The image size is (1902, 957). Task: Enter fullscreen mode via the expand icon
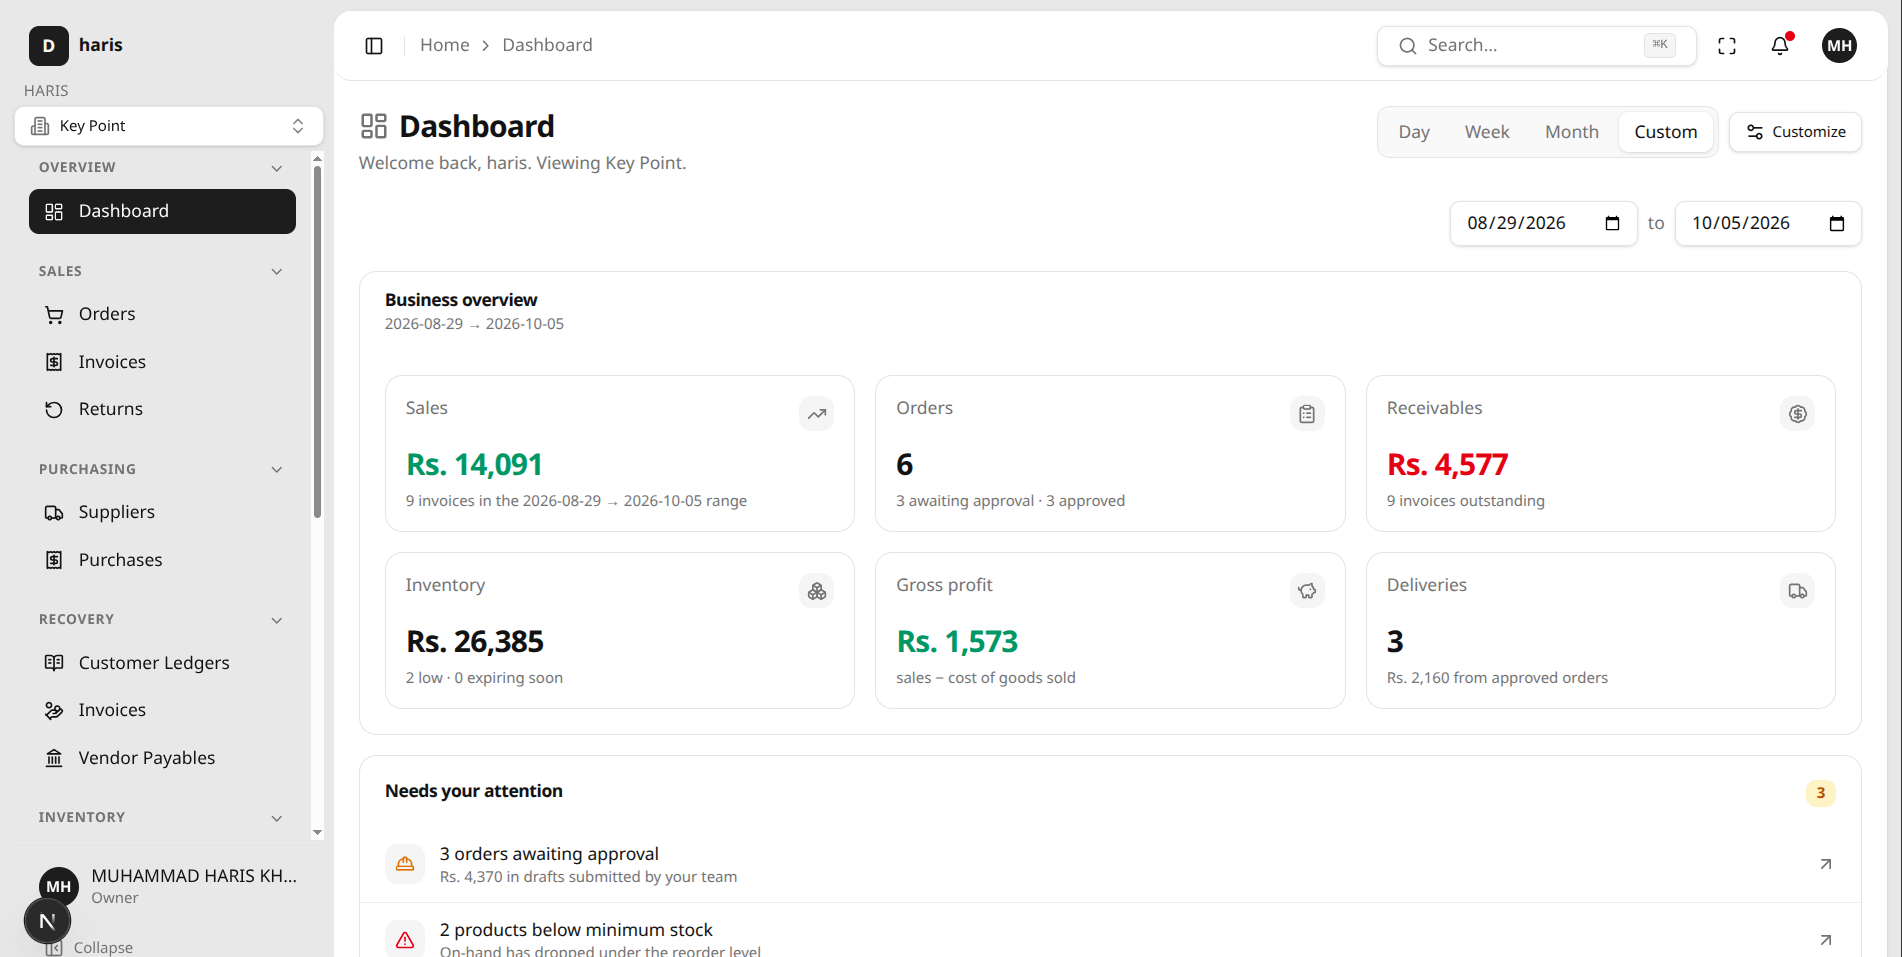(1727, 46)
